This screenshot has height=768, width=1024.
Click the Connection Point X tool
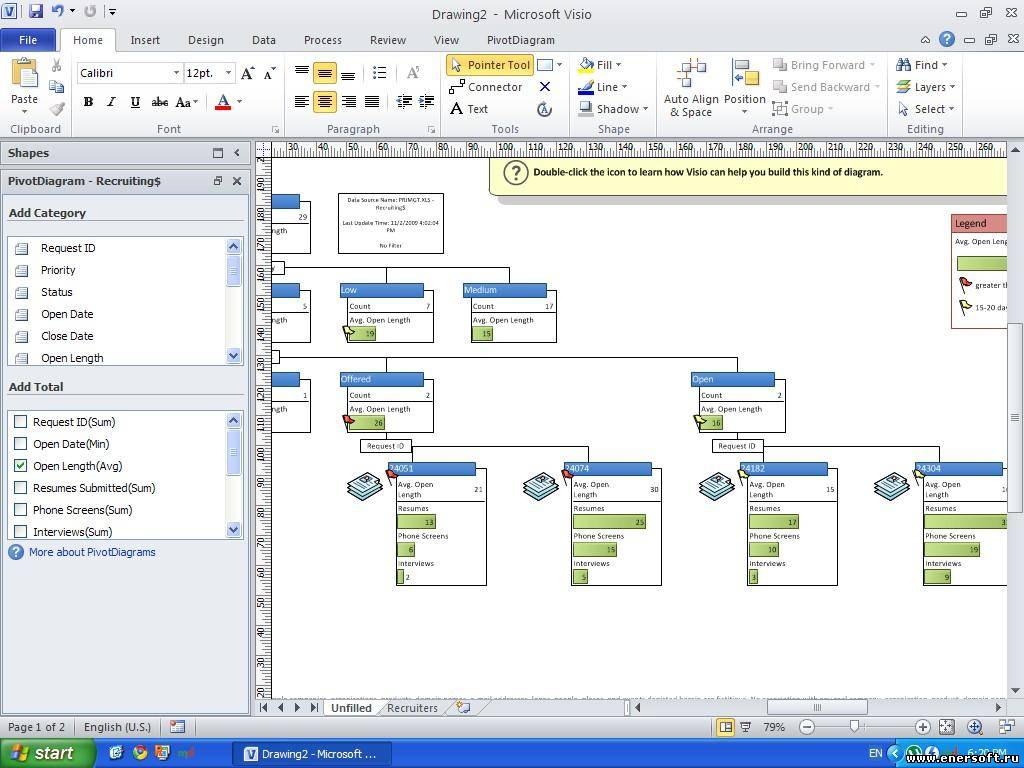click(545, 87)
